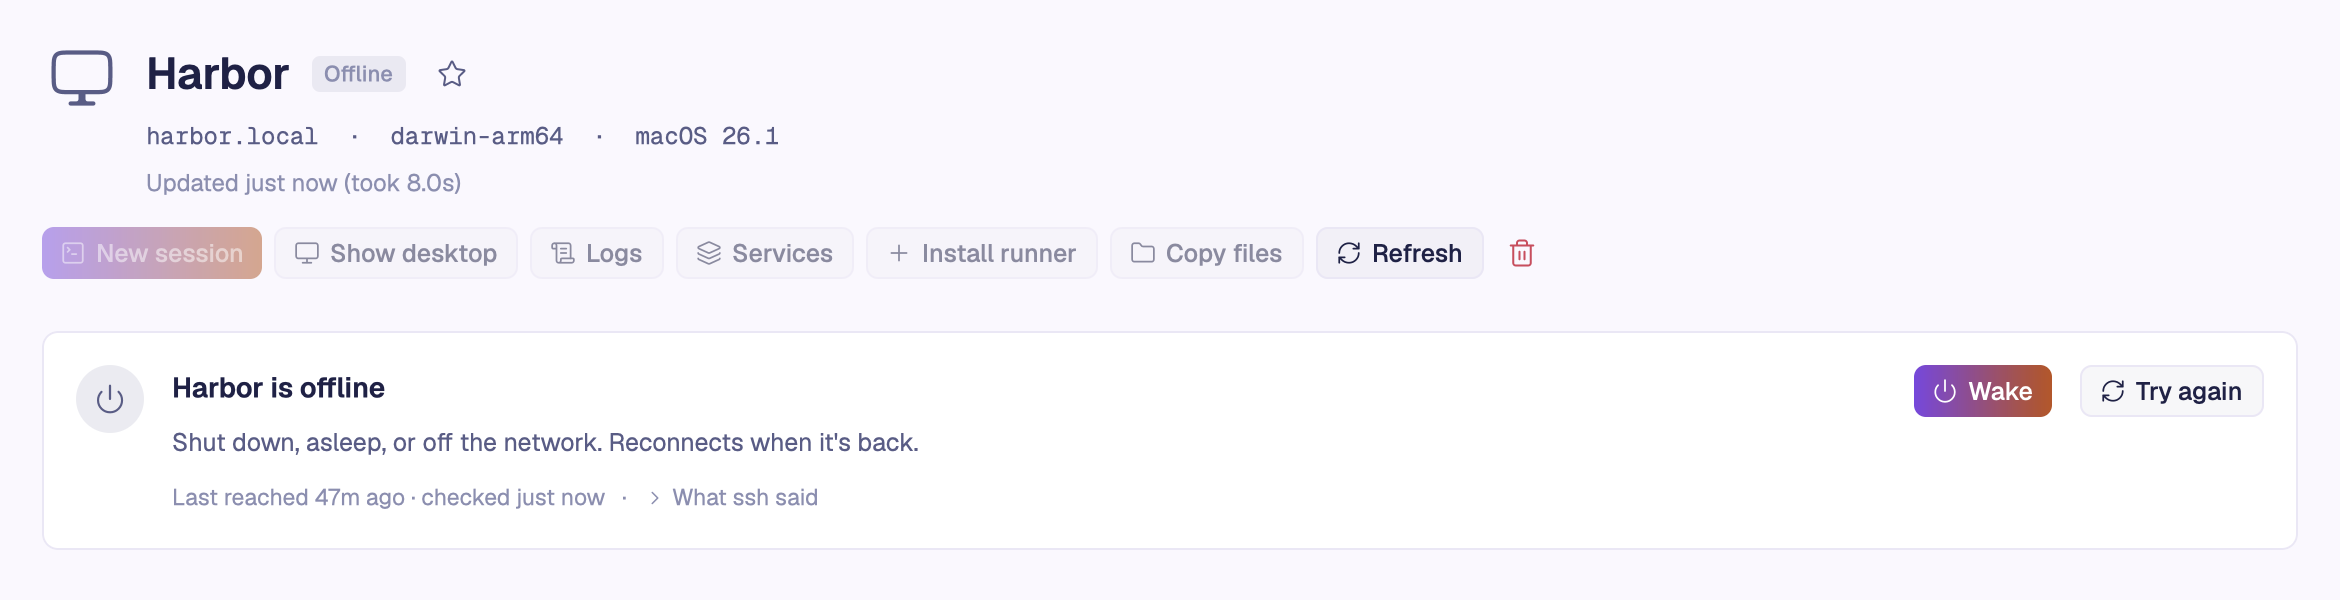Refresh the machine status

click(1400, 253)
